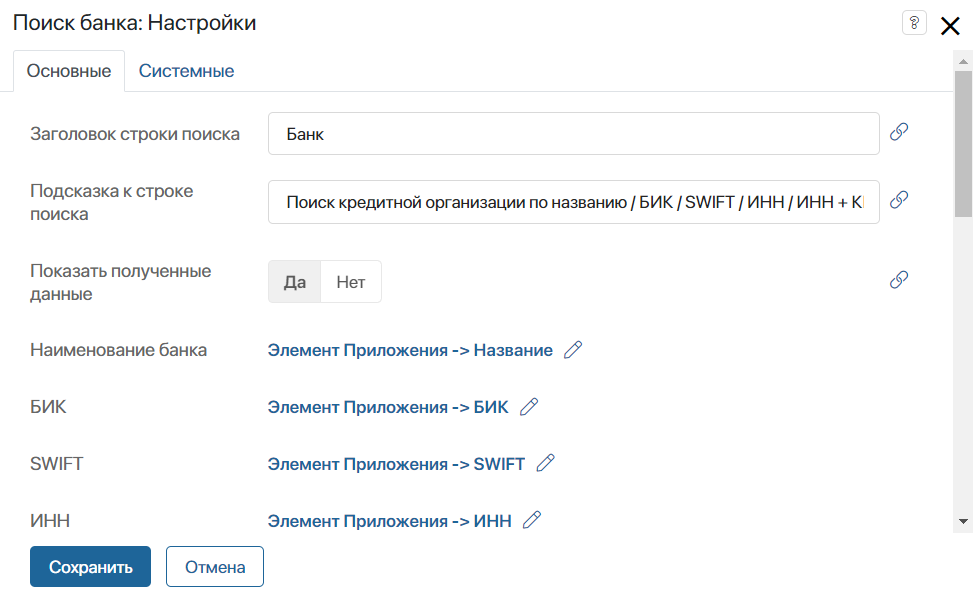The height and width of the screenshot is (592, 973).
Task: Select Да for showing received data
Action: click(295, 282)
